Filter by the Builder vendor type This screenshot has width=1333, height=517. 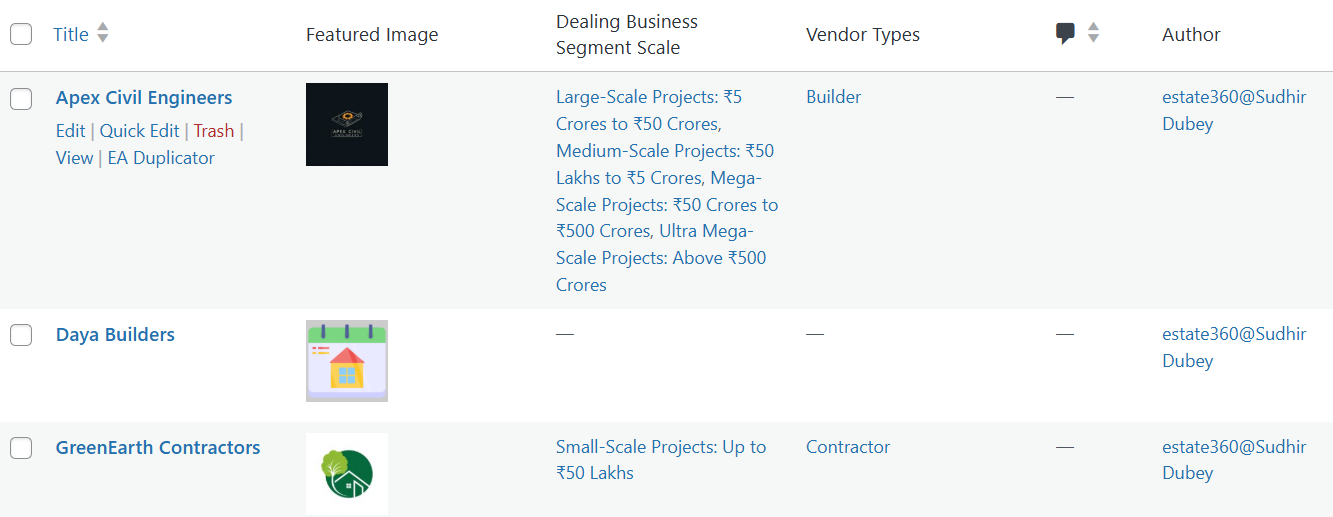[x=834, y=97]
